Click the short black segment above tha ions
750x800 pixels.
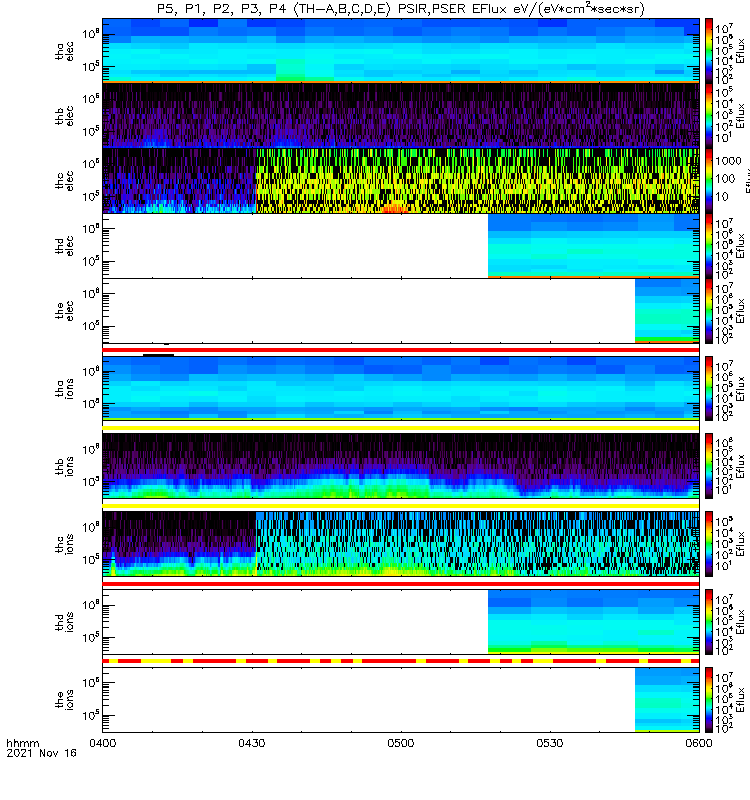[158, 355]
